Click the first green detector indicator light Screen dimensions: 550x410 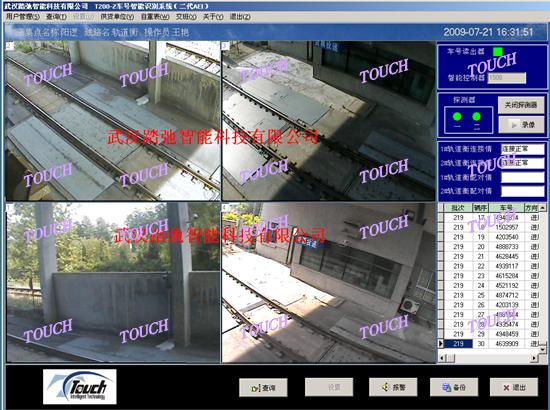(x=457, y=116)
